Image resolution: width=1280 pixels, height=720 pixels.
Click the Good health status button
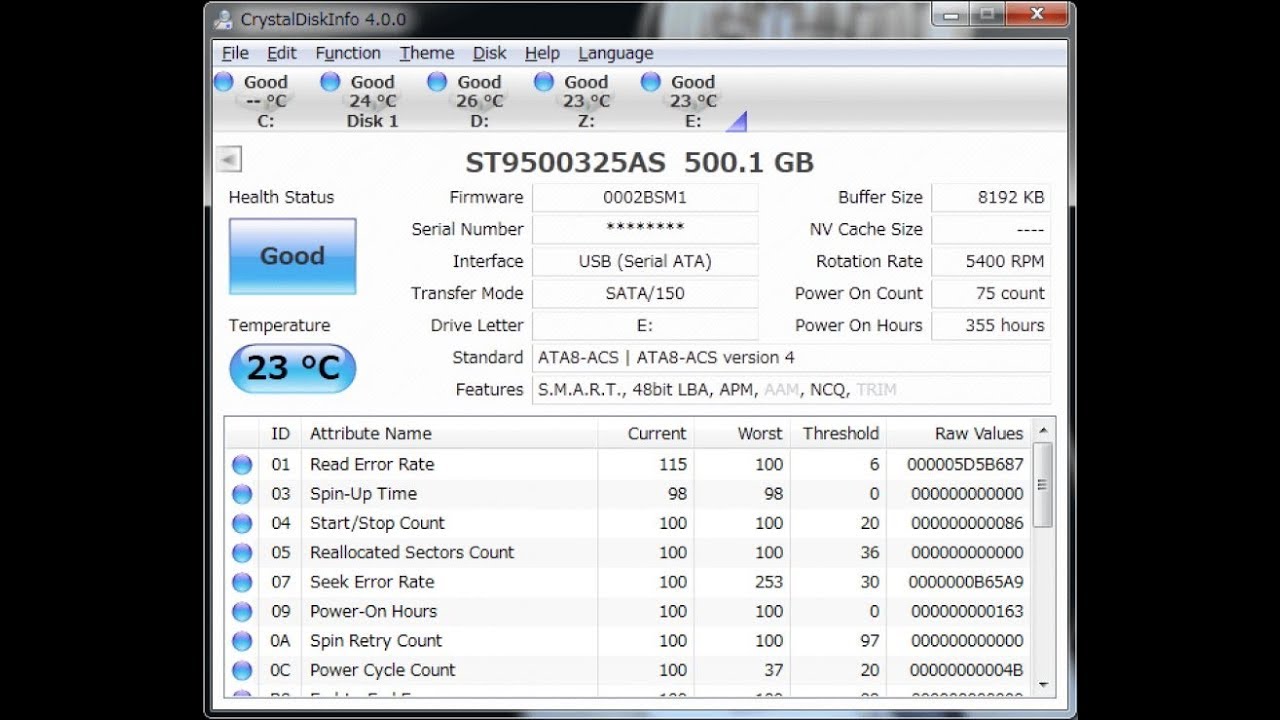pyautogui.click(x=292, y=256)
